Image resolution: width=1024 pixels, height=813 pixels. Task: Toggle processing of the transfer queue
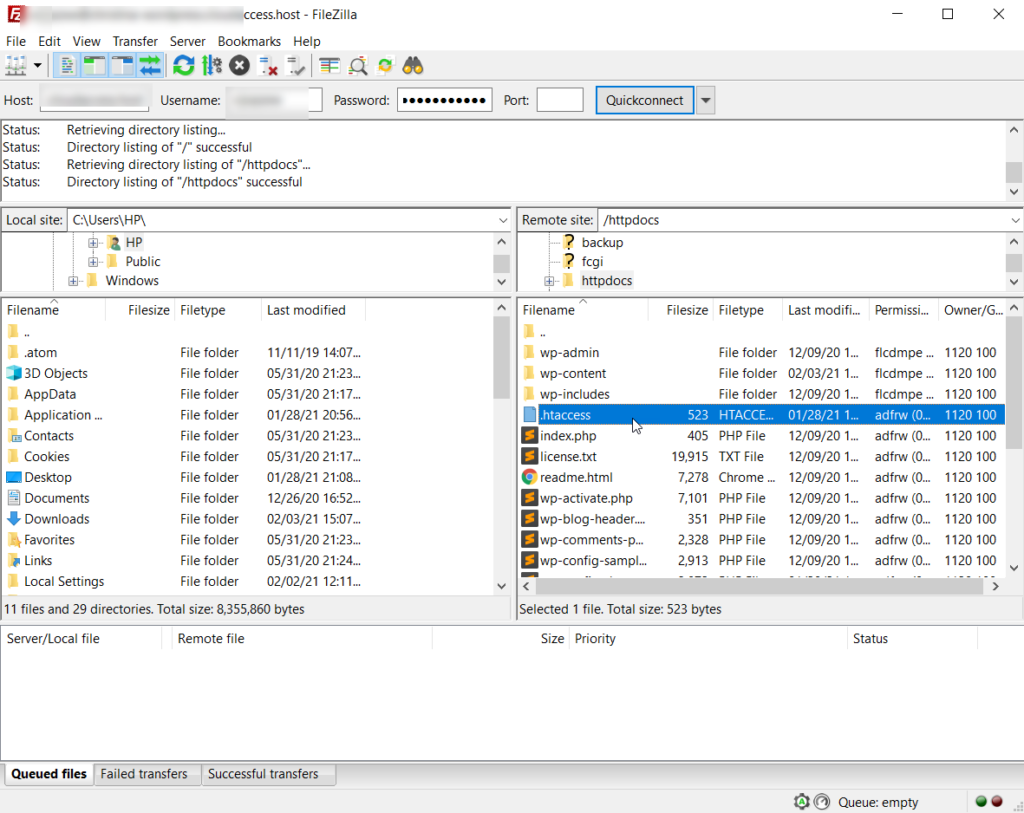pos(212,66)
